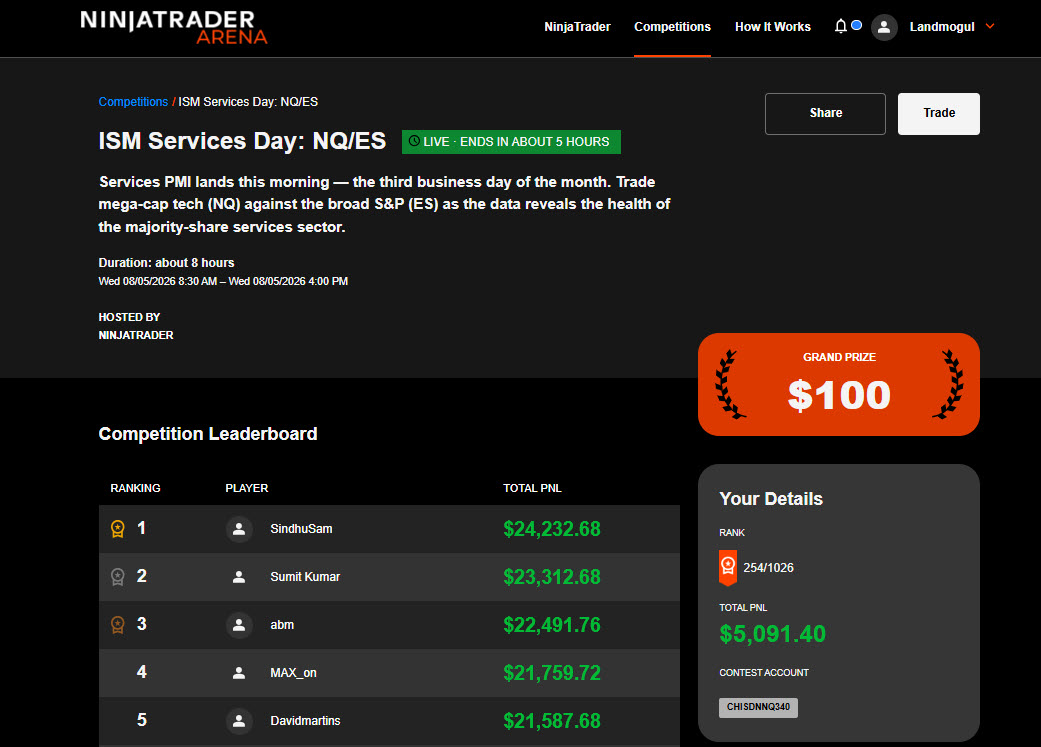This screenshot has height=747, width=1041.
Task: Click the user avatar icon in header
Action: tap(884, 27)
